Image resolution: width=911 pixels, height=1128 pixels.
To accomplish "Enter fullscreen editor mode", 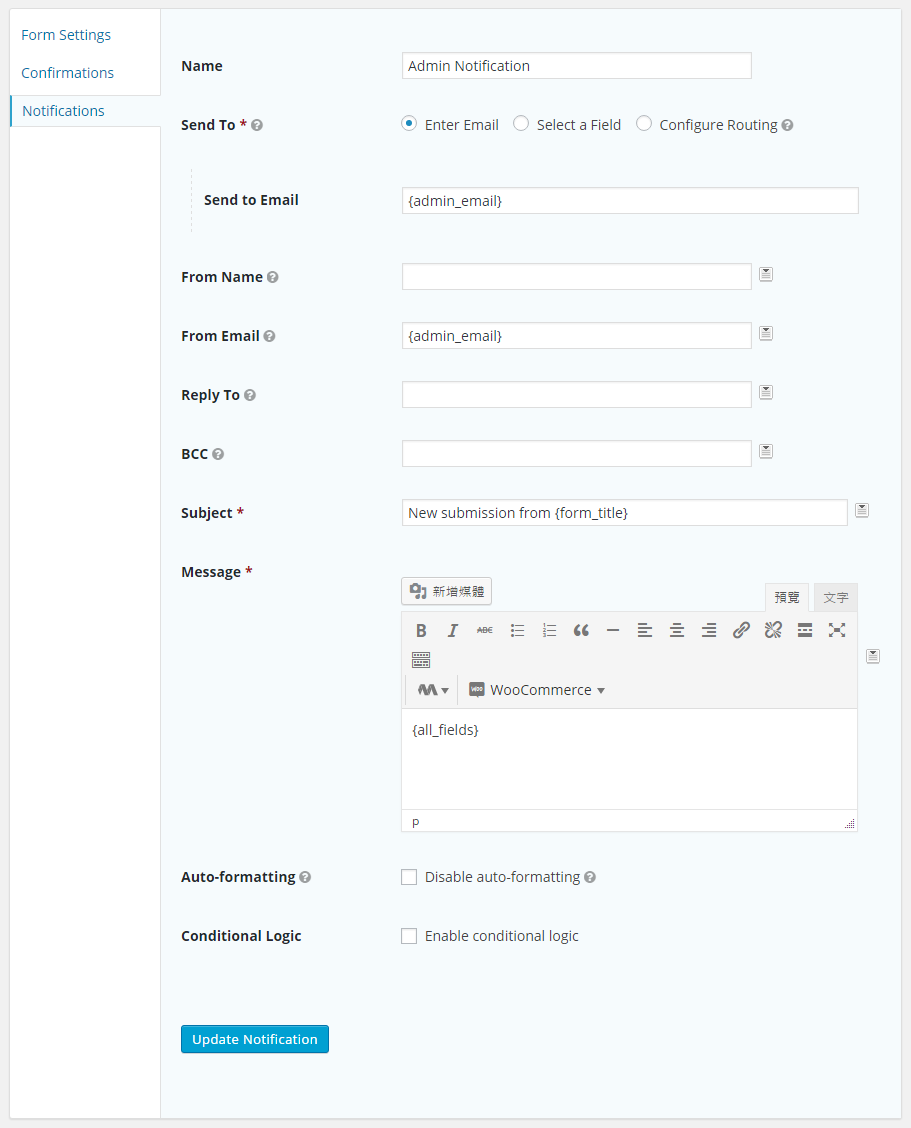I will 837,630.
